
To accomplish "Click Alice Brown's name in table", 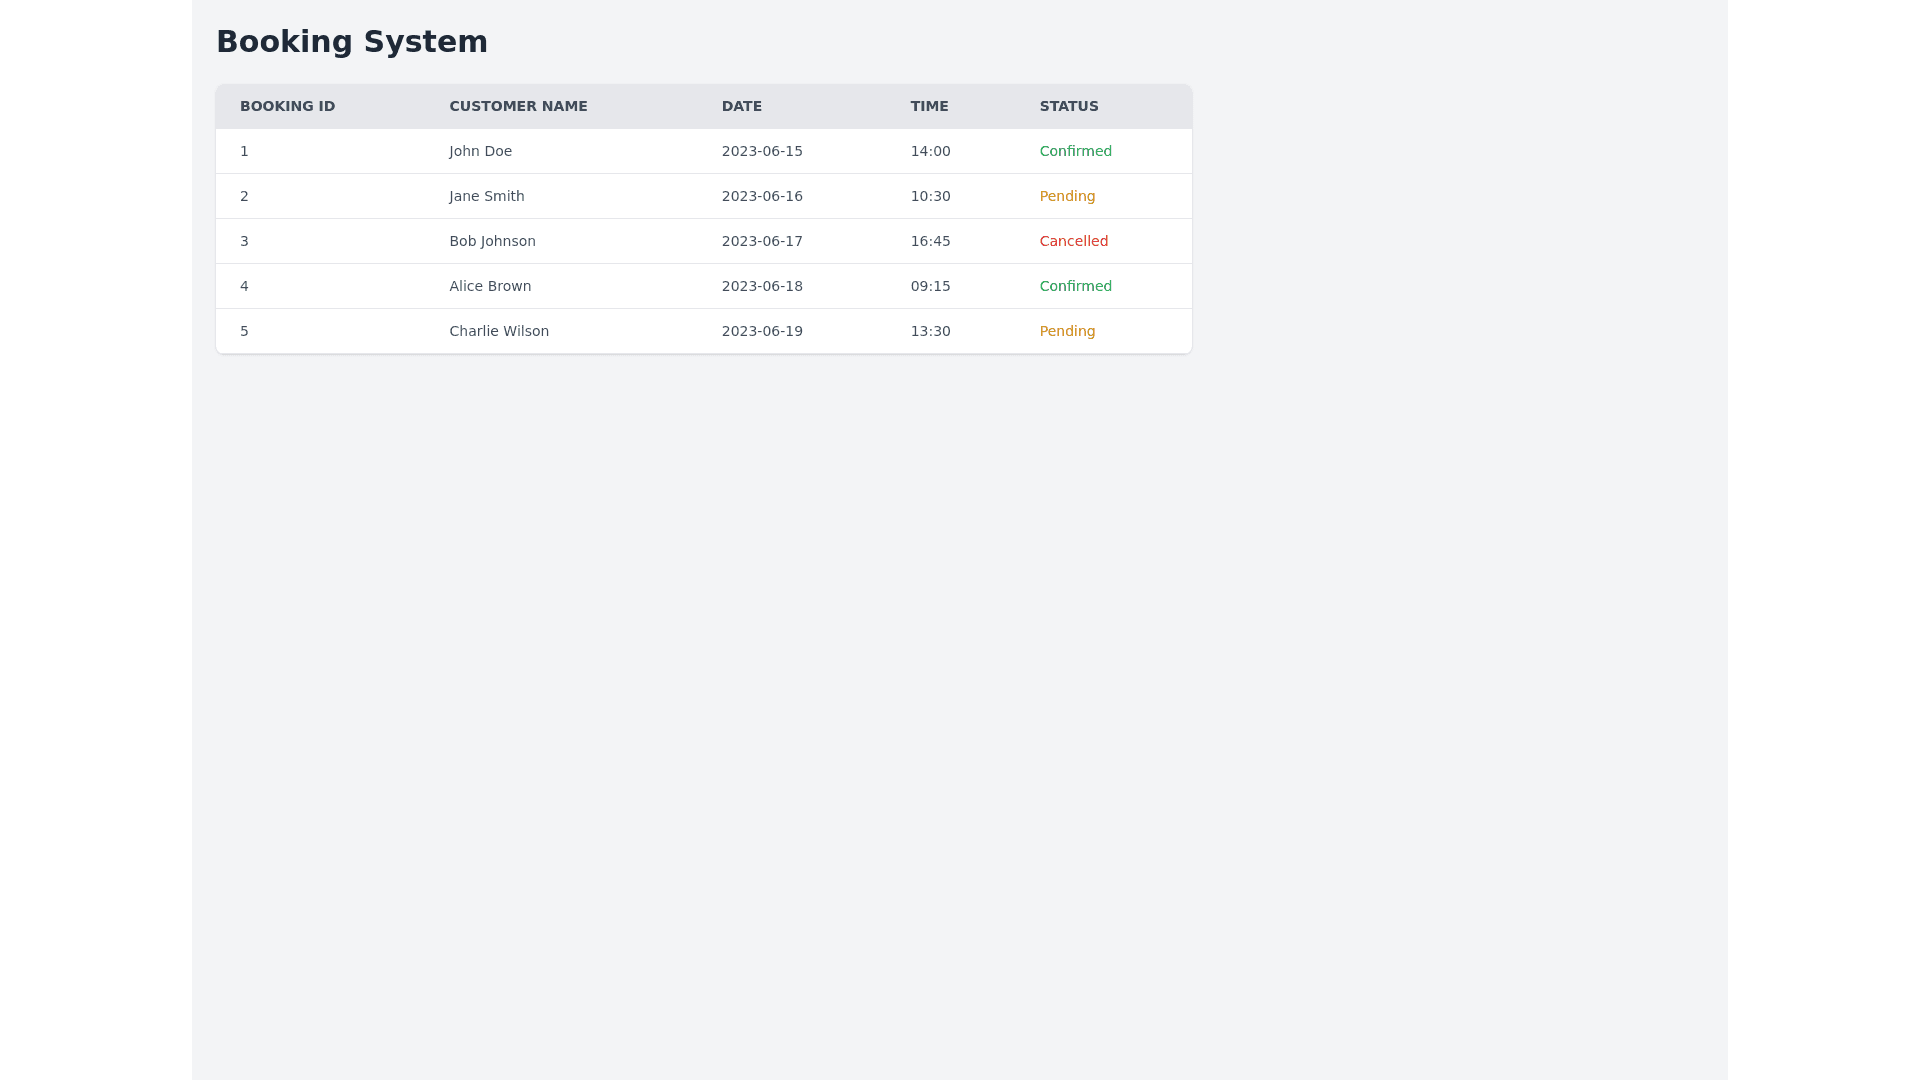I will point(490,286).
